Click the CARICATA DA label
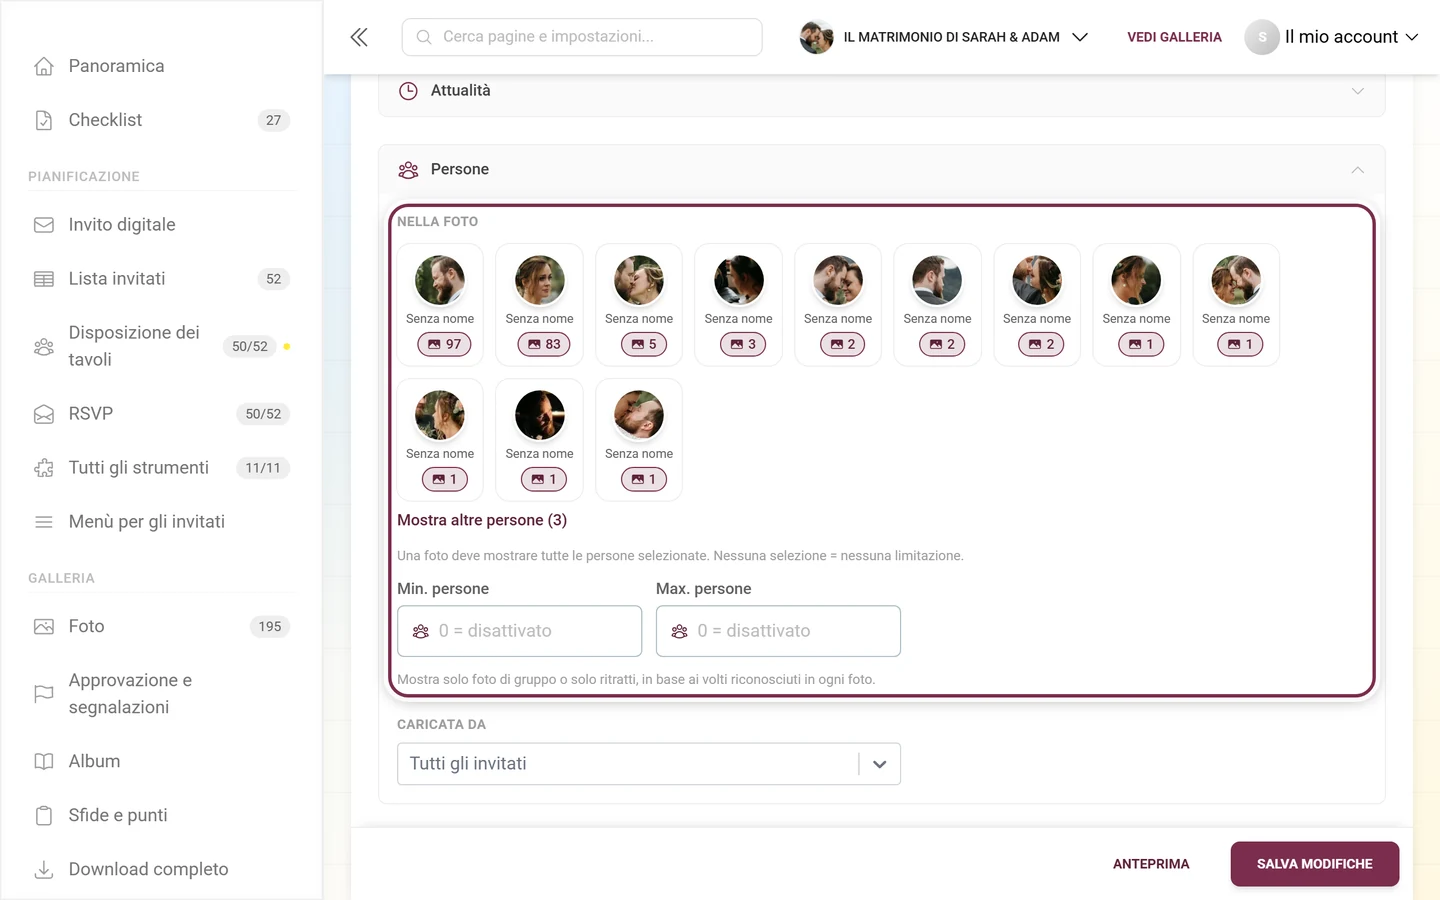Image resolution: width=1440 pixels, height=900 pixels. [441, 725]
